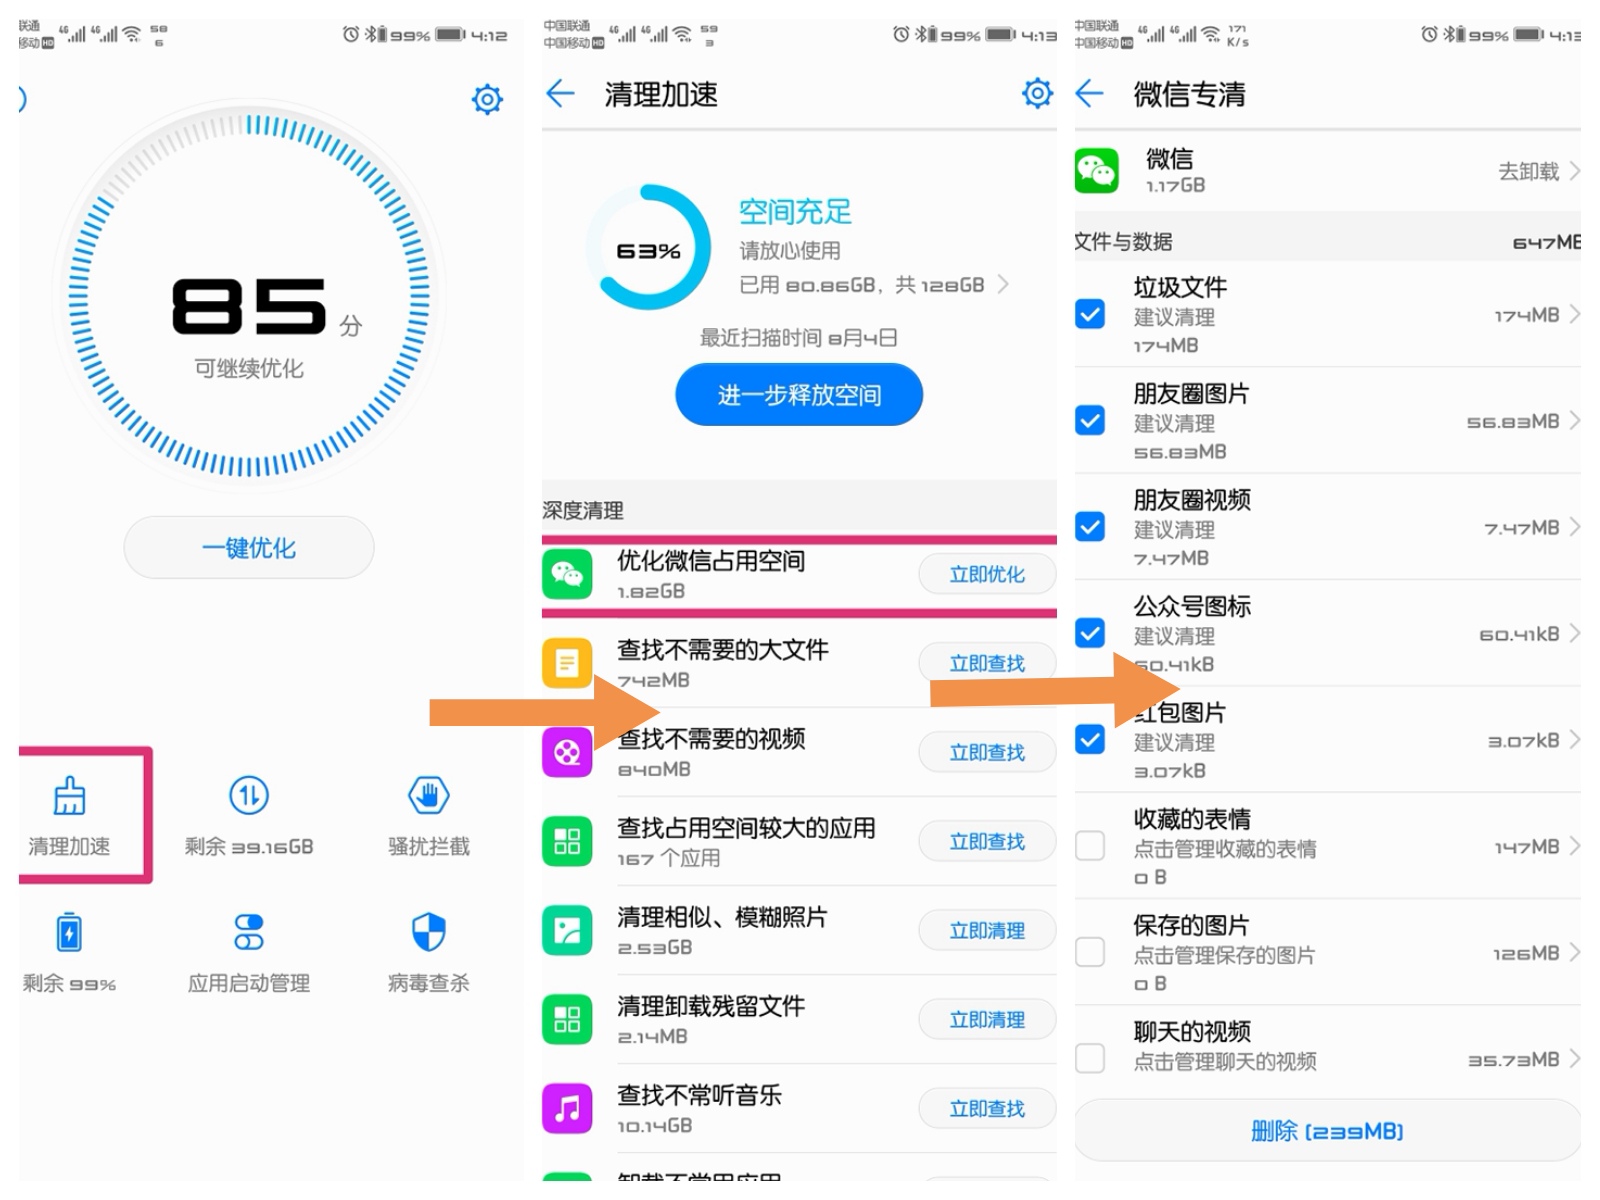This screenshot has height=1200, width=1600.
Task: Expand 朋友圈图片 56.83MB chevron
Action: point(1574,420)
